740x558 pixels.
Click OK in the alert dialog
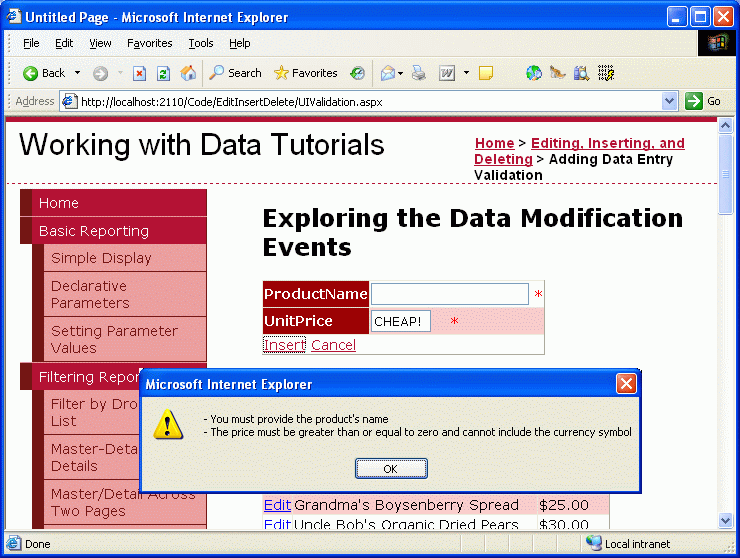pyautogui.click(x=391, y=468)
